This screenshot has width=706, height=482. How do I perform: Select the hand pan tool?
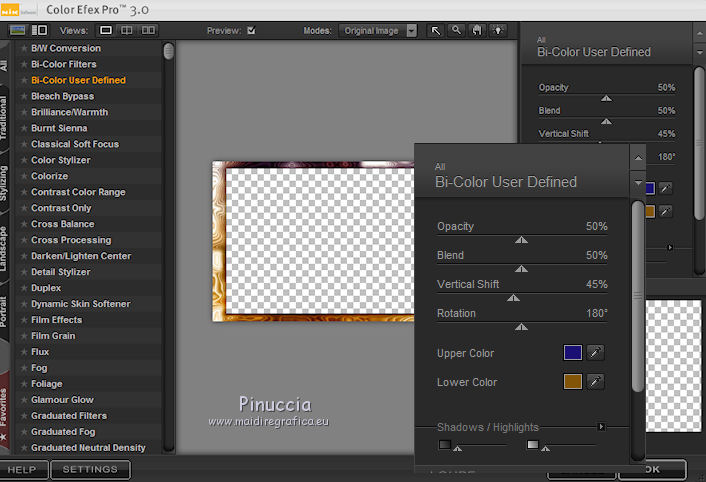click(476, 30)
